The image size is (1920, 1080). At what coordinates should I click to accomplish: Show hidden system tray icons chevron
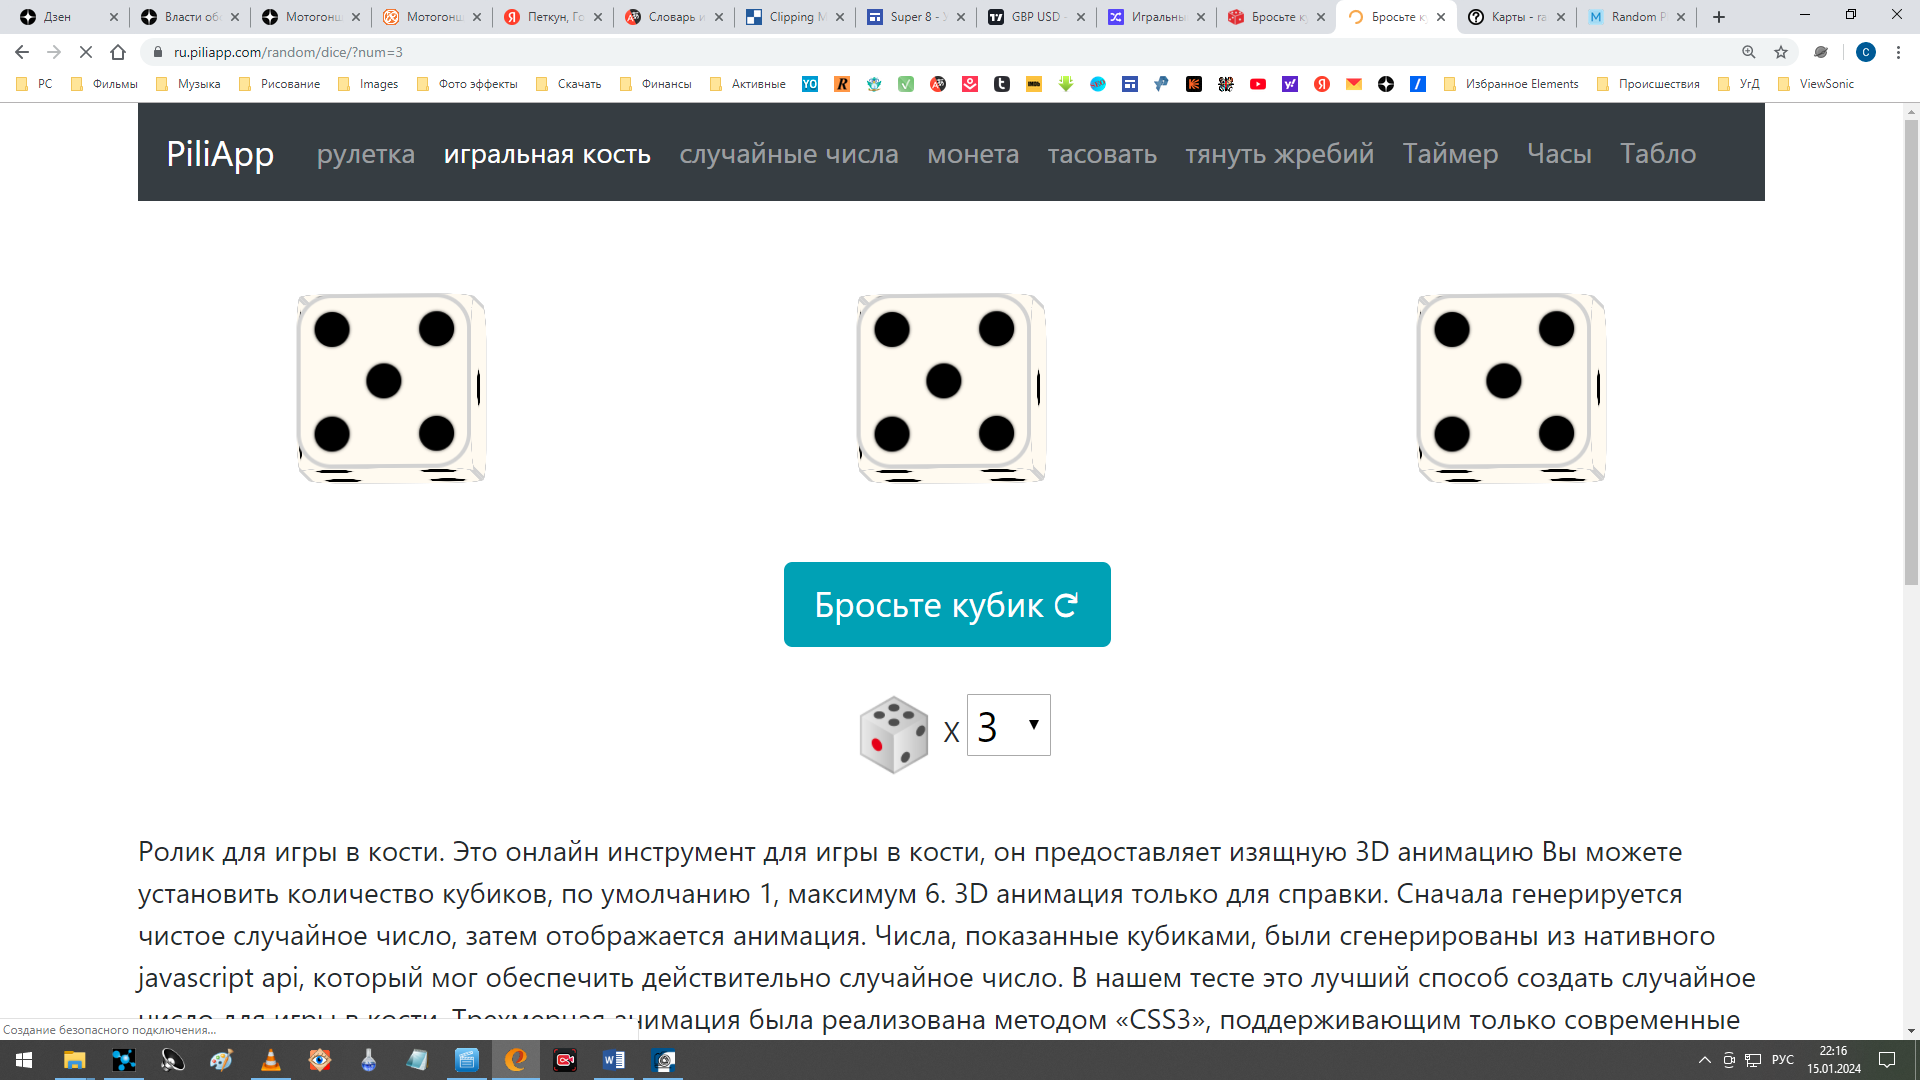1705,1060
